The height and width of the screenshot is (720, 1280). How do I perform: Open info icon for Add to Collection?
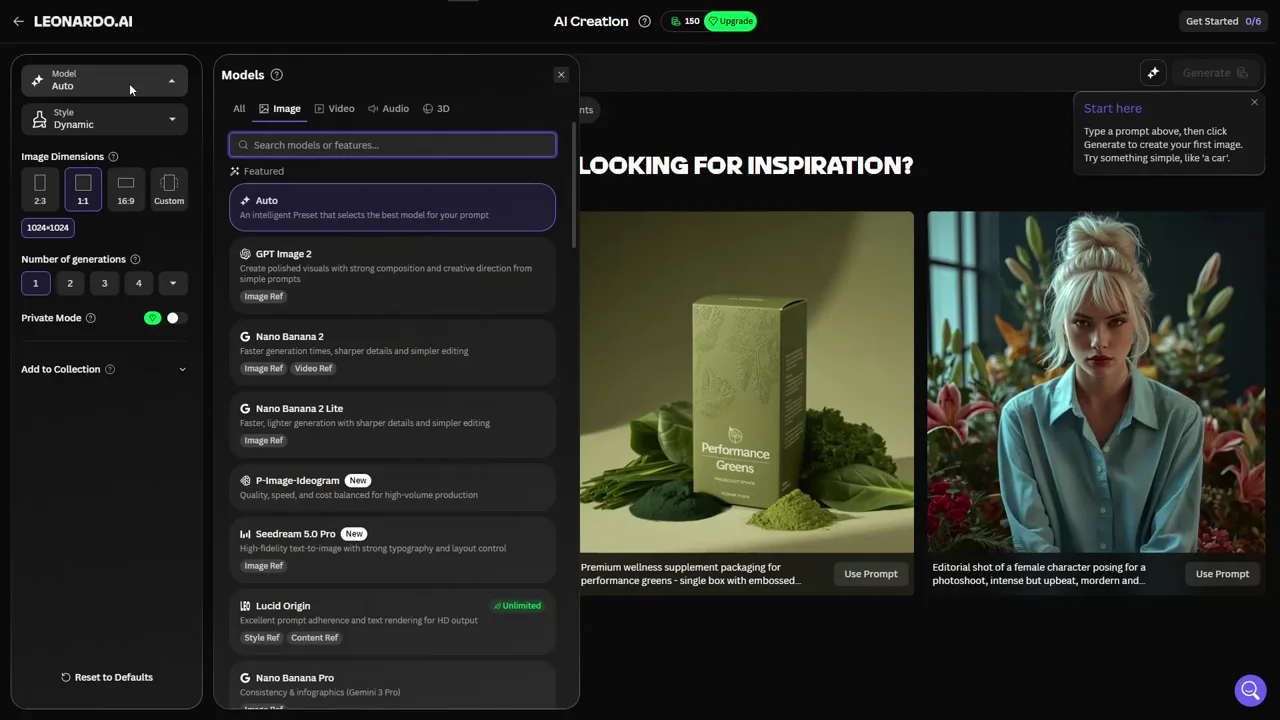click(x=110, y=370)
